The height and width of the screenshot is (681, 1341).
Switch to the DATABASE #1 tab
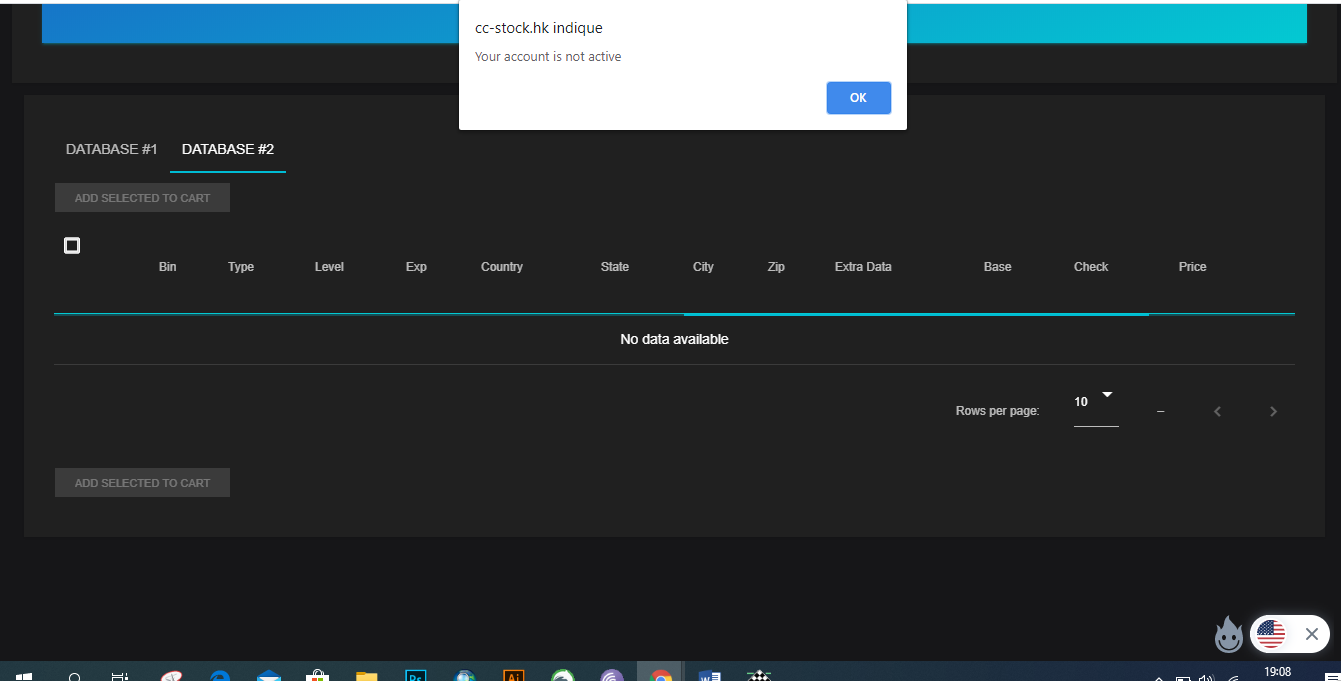pyautogui.click(x=111, y=149)
